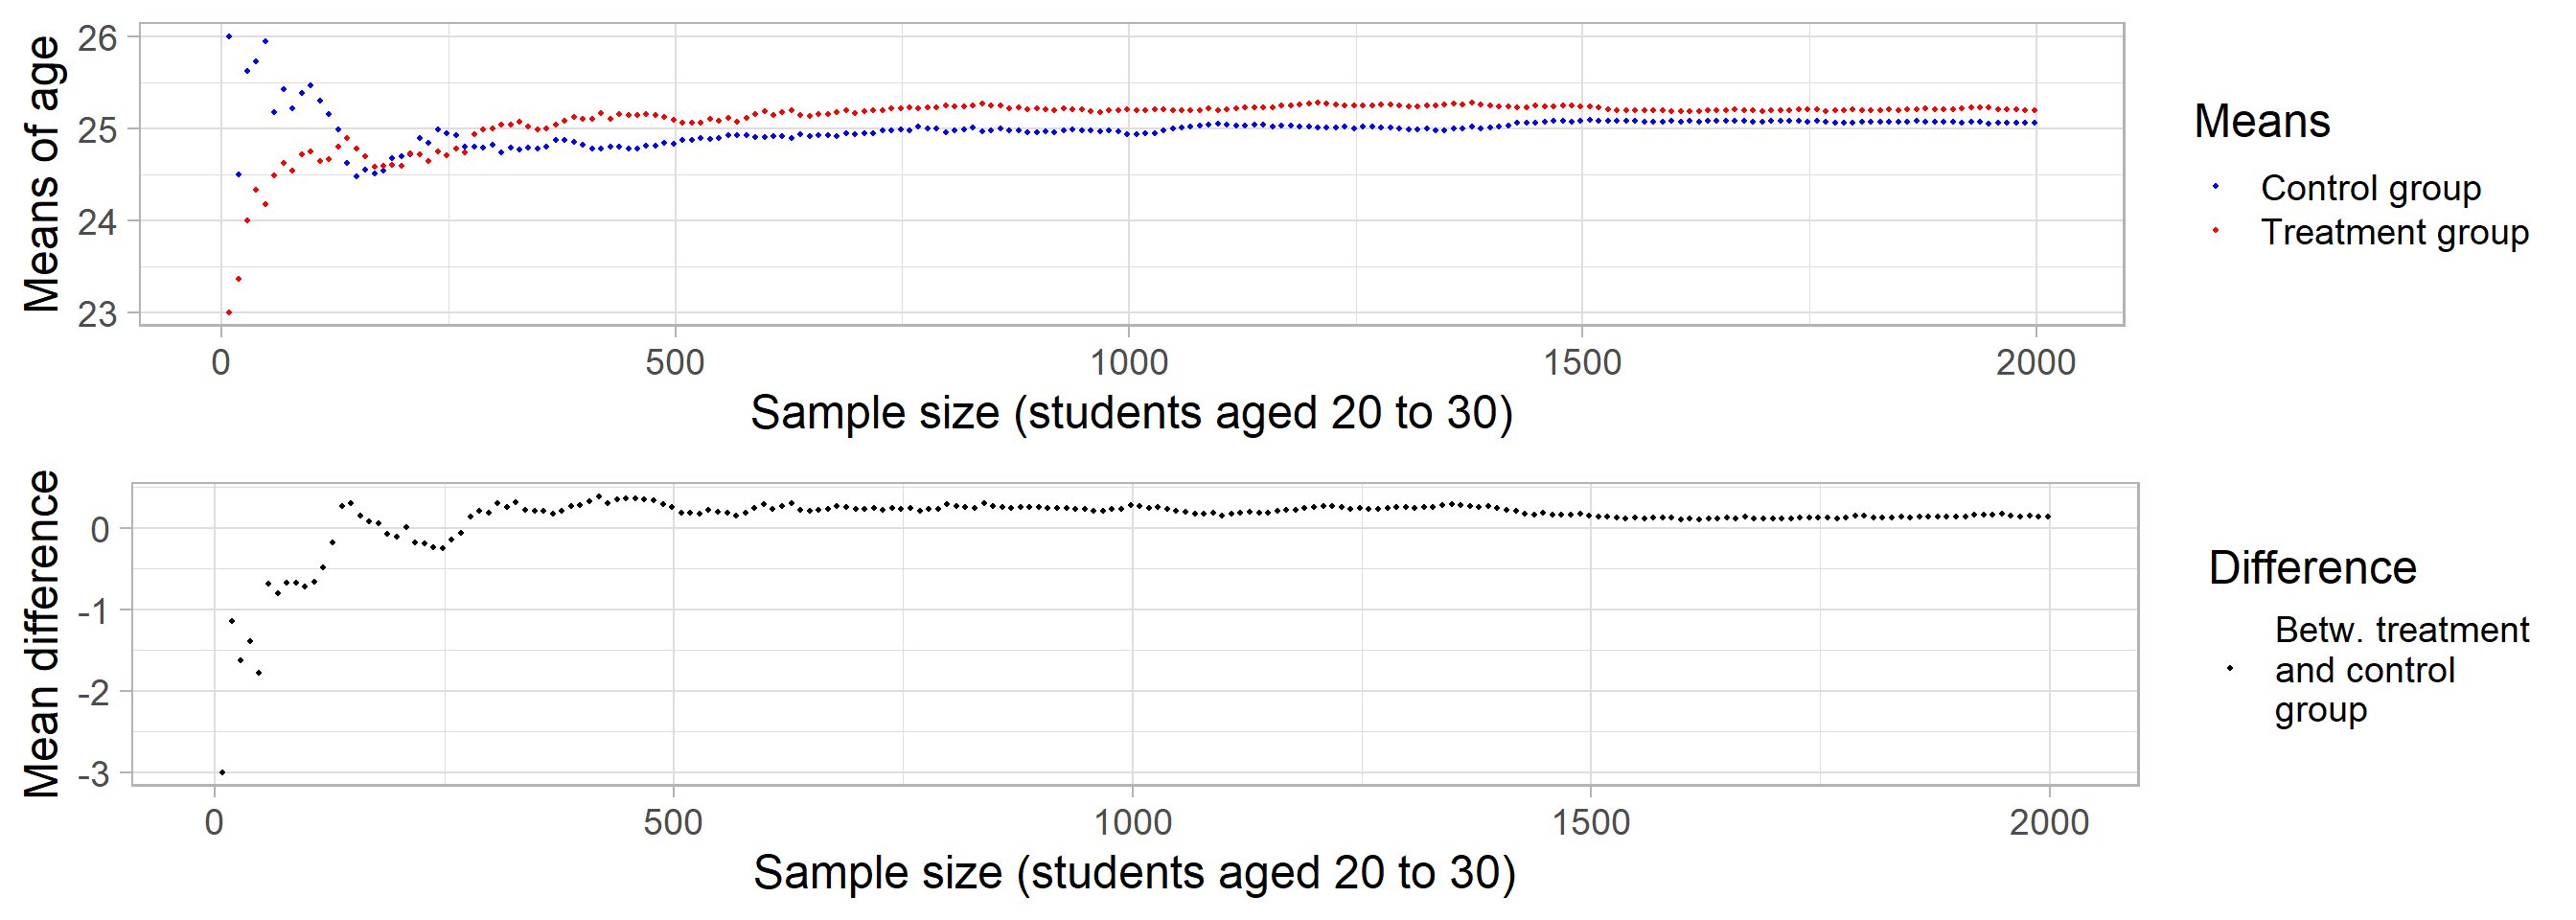Click the "Means" legend title

pos(2261,121)
